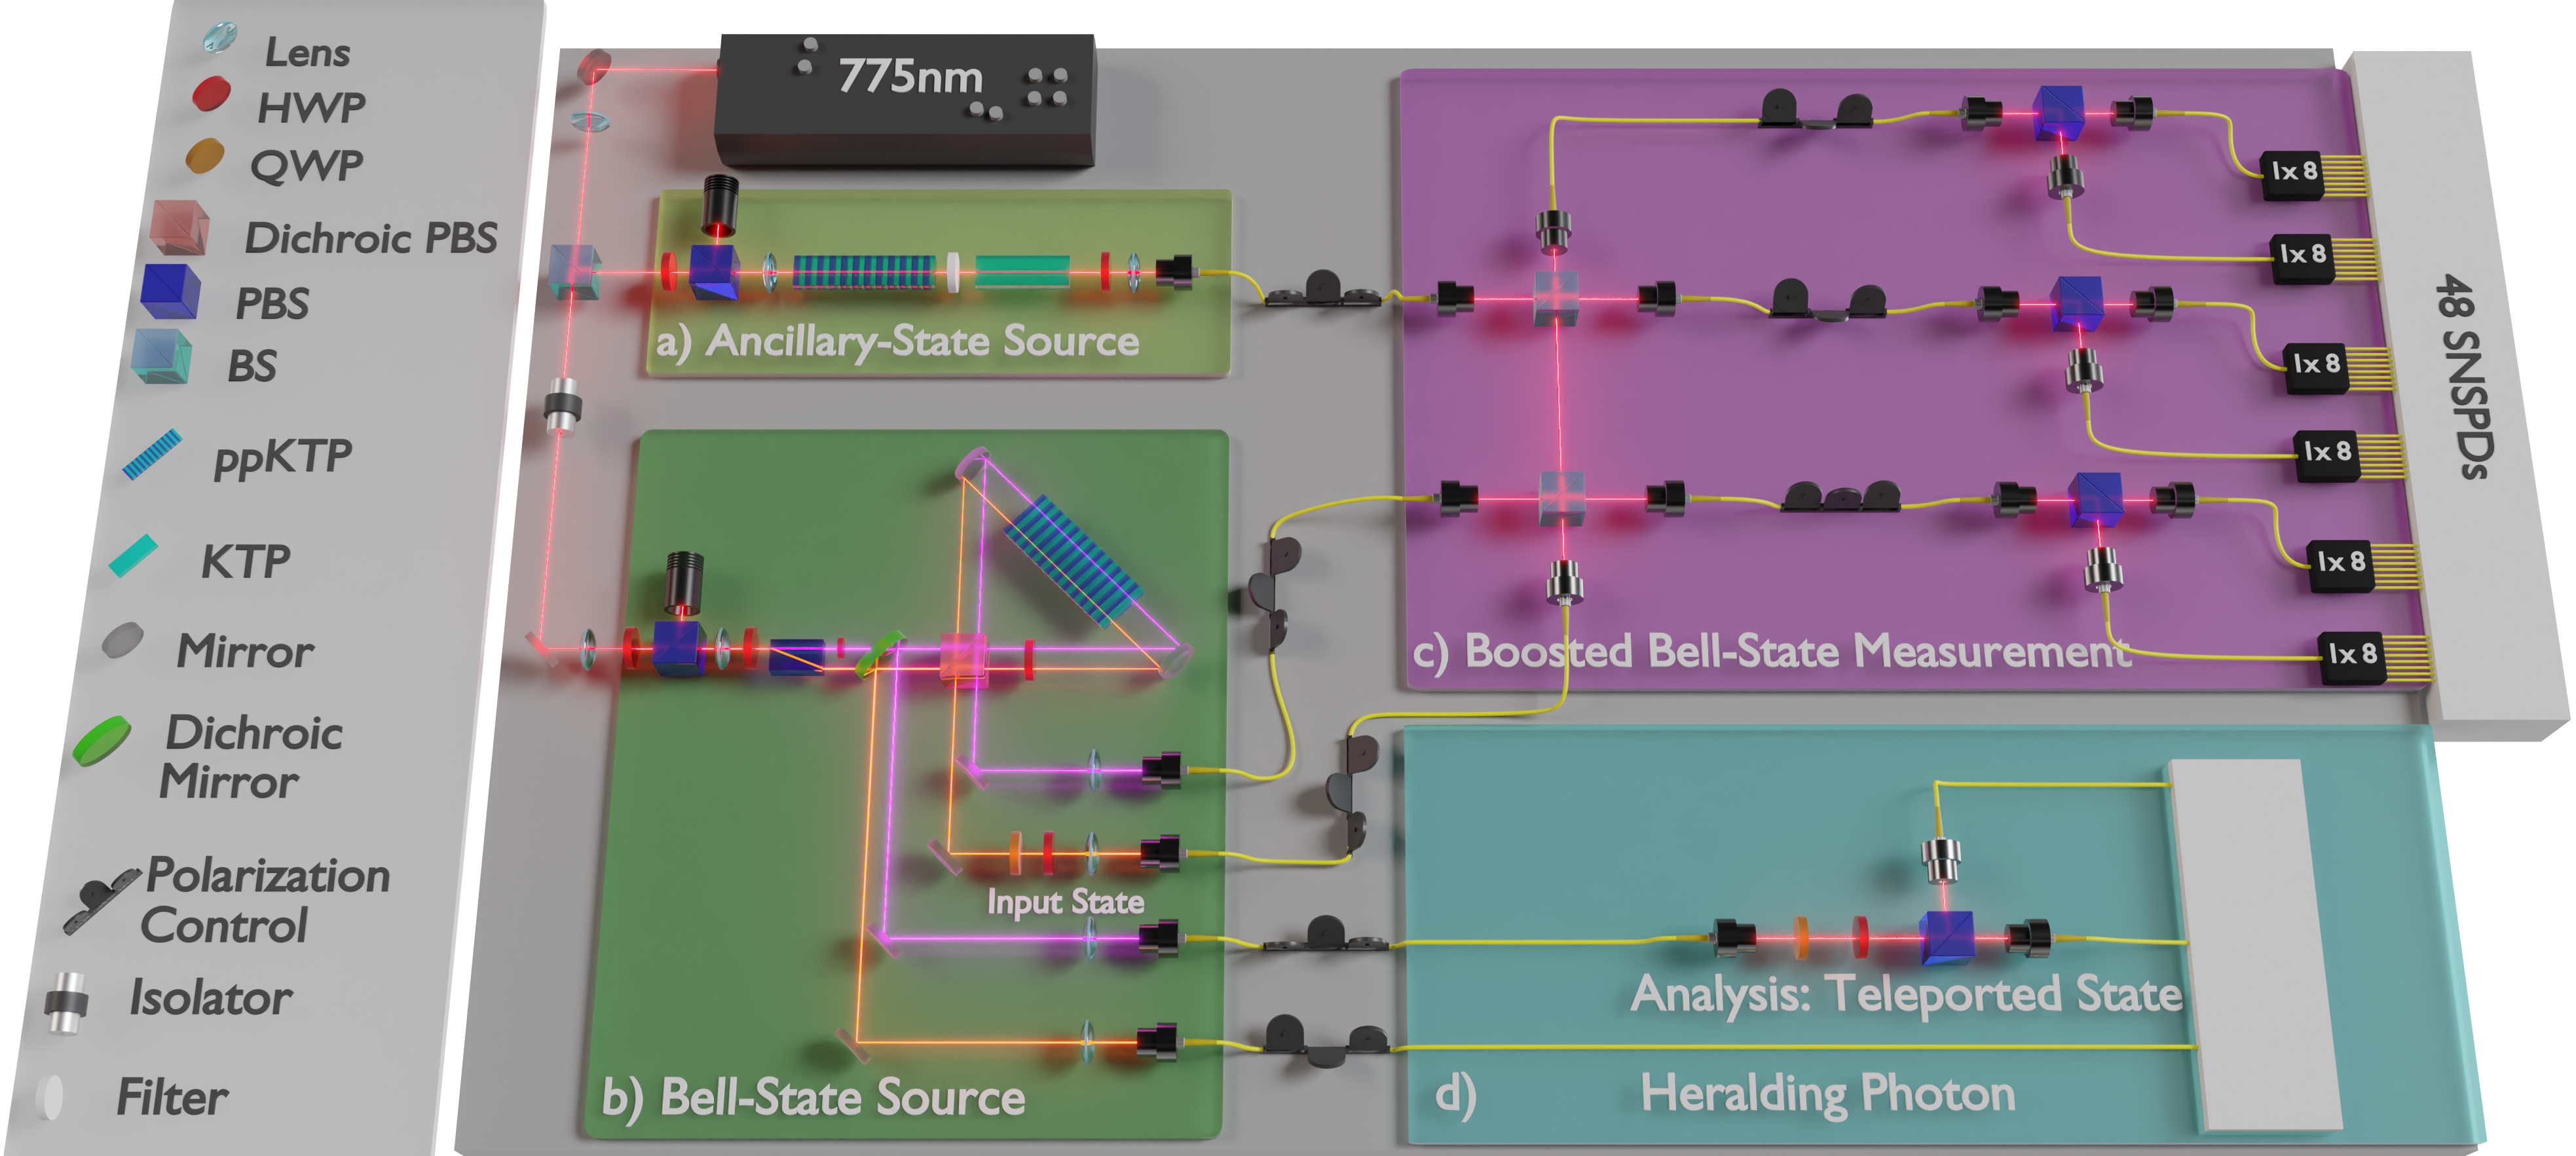This screenshot has width=2576, height=1156.
Task: Click the Isolator legend icon
Action: click(67, 1002)
